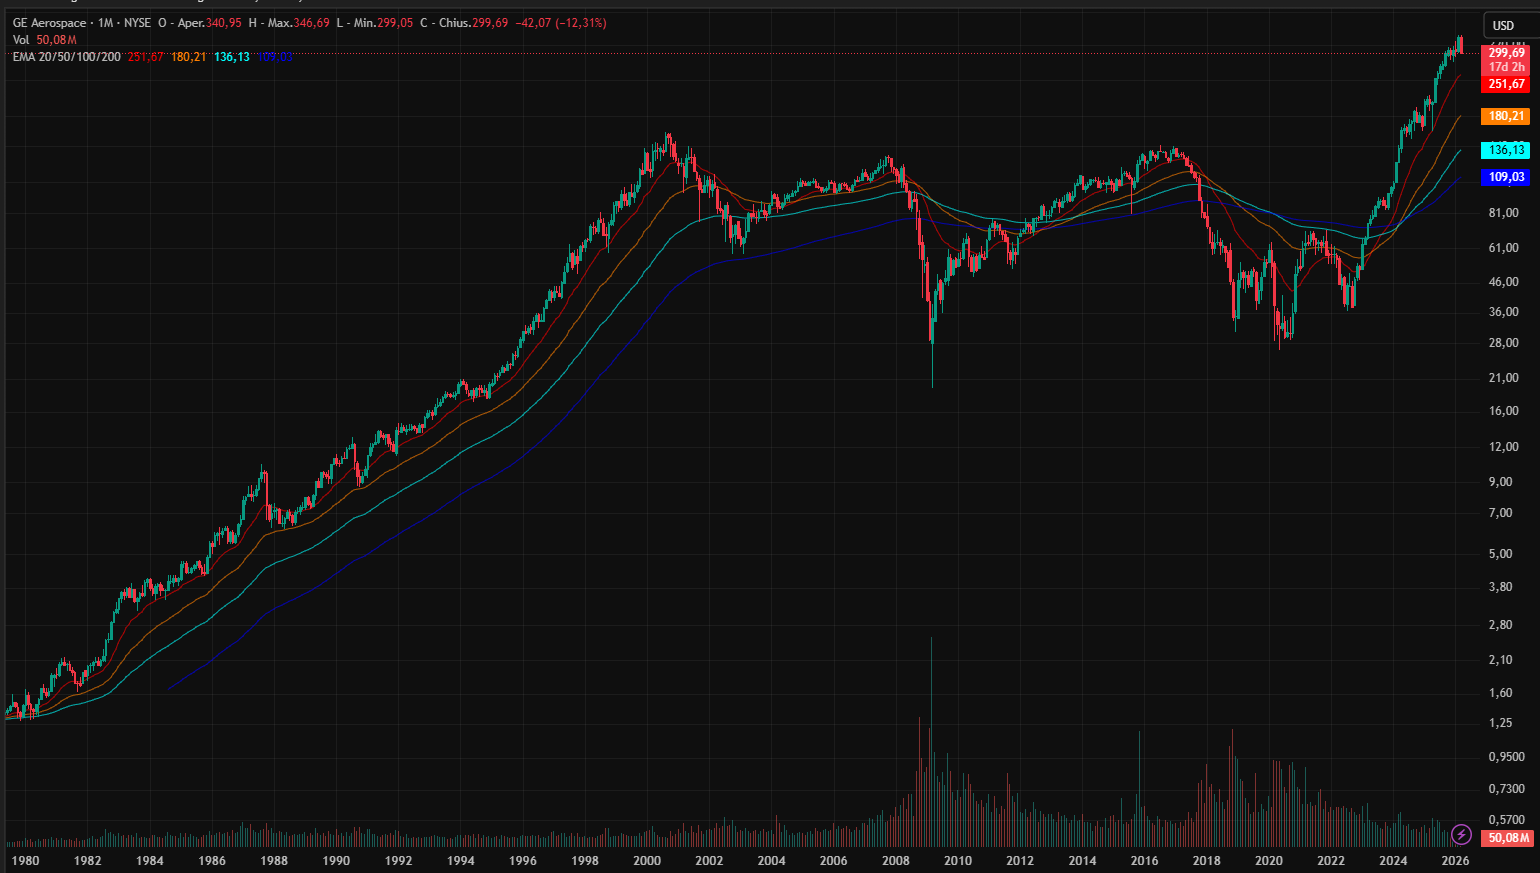1540x873 pixels.
Task: Click the 1988 label on time axis
Action: click(x=274, y=861)
